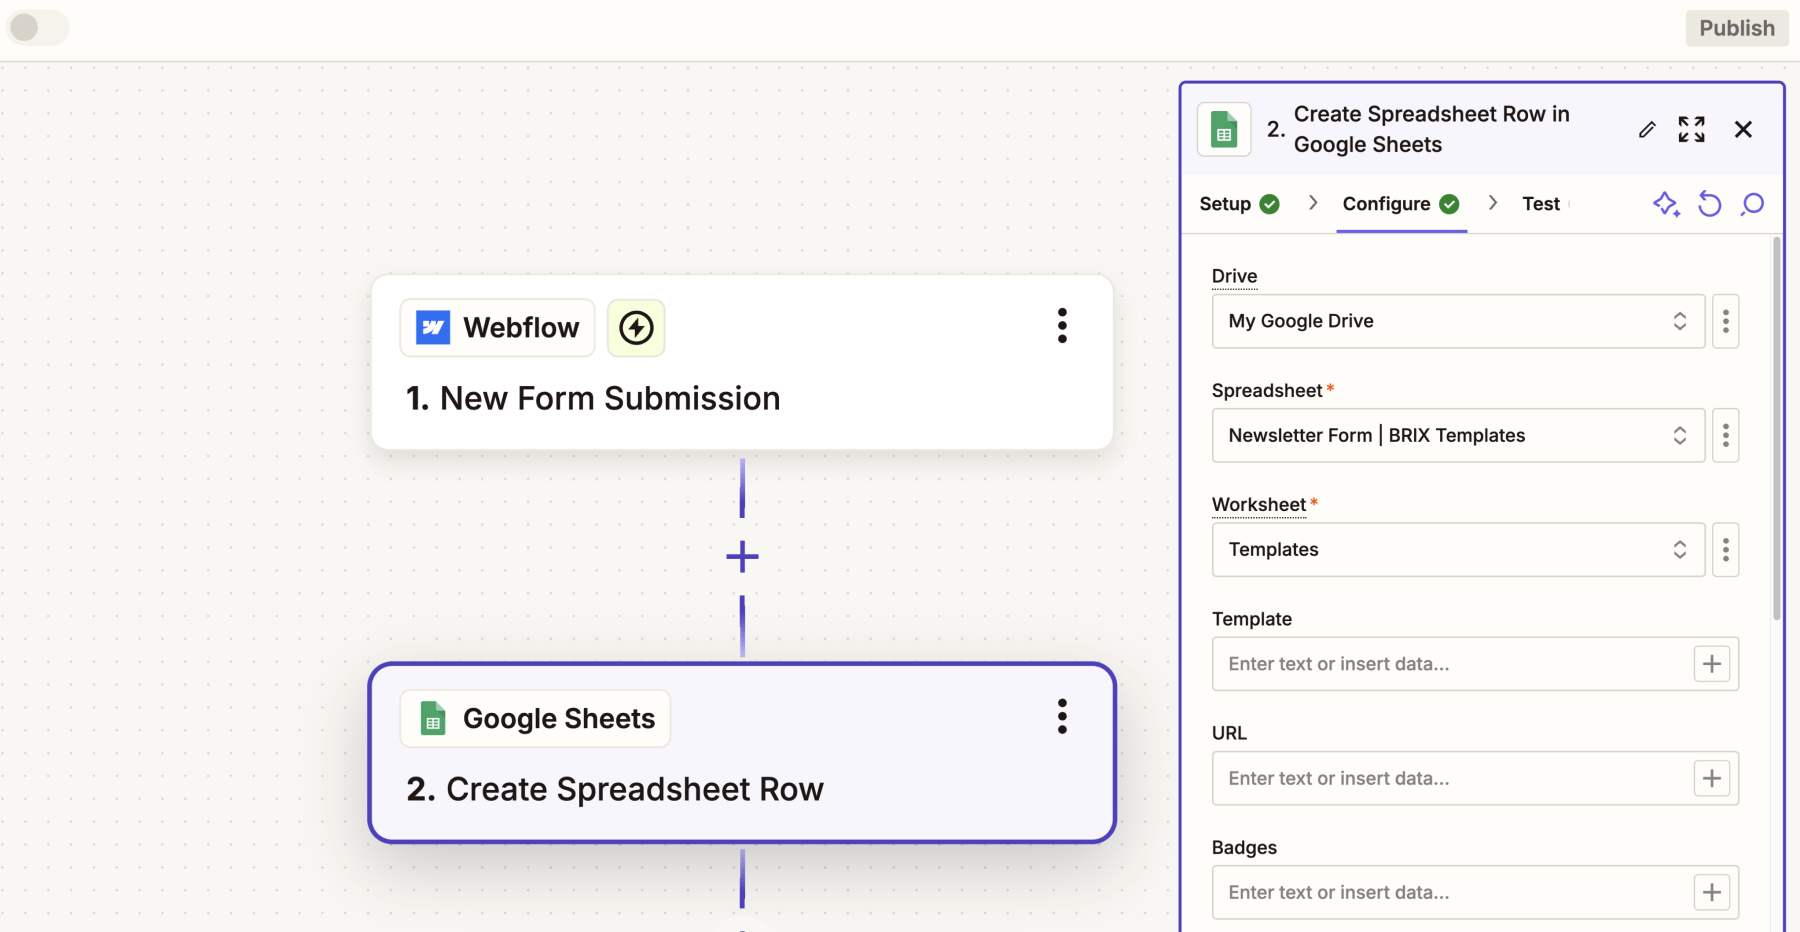Click the AI sparkle icon in panel
The height and width of the screenshot is (932, 1800).
pyautogui.click(x=1666, y=204)
